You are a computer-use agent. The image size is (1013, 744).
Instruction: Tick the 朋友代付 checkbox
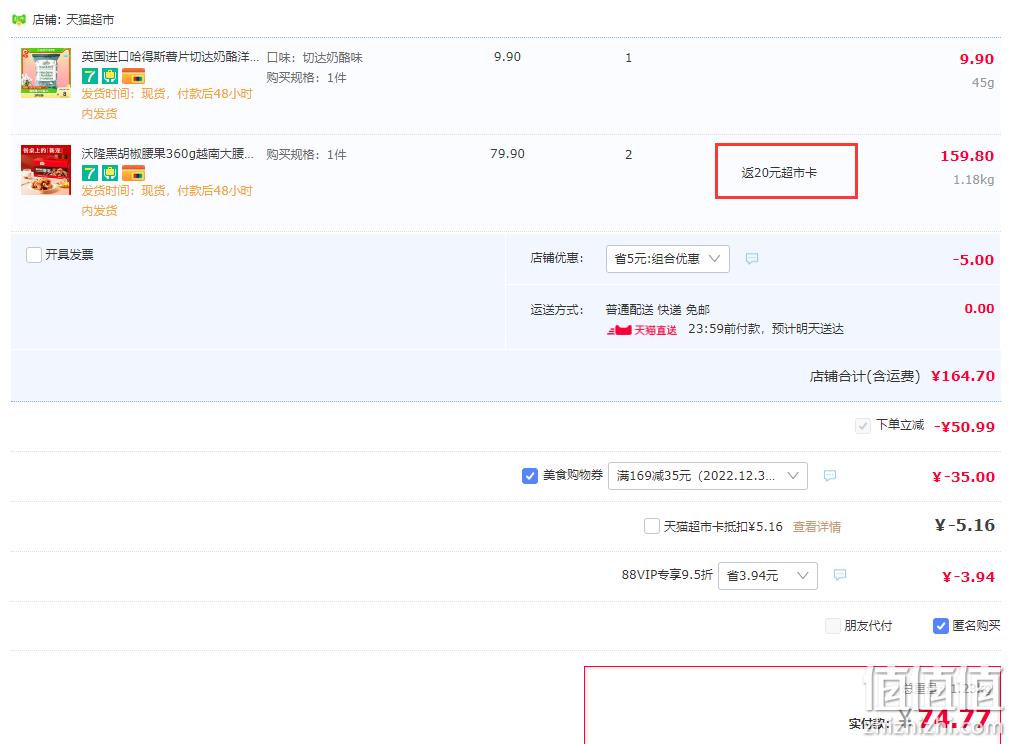click(833, 625)
